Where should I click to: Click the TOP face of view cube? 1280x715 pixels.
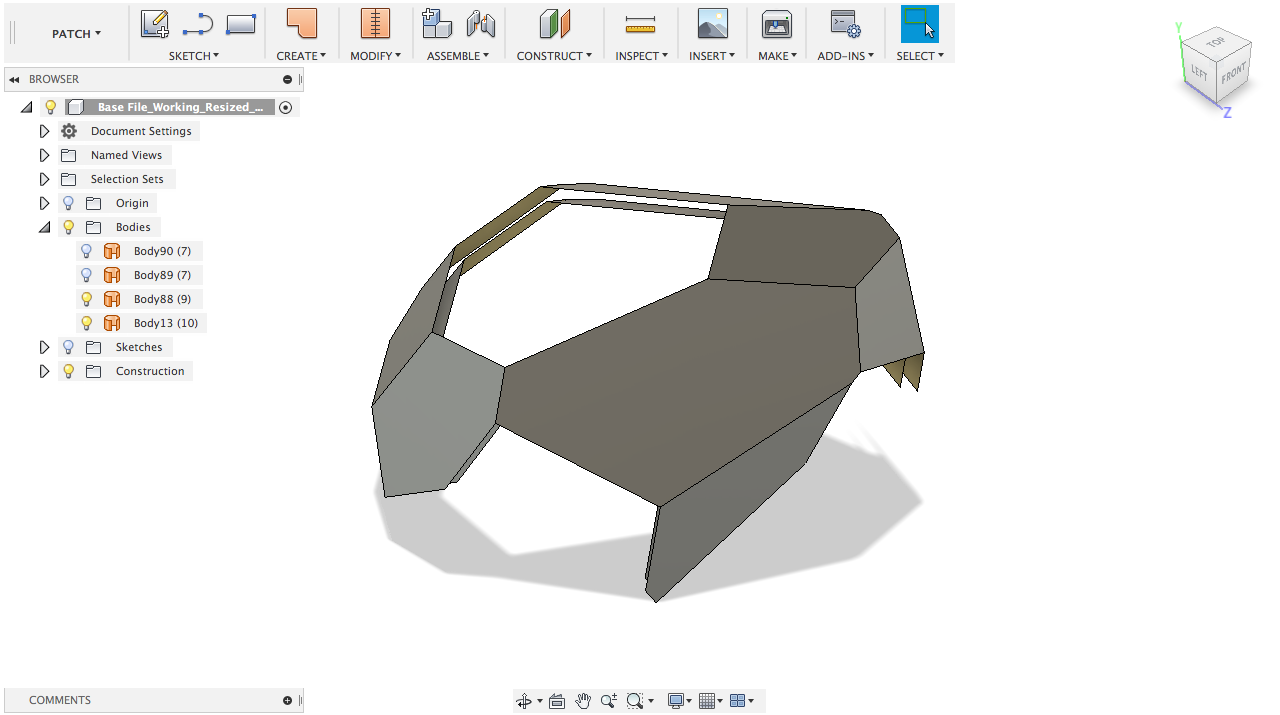click(x=1215, y=42)
